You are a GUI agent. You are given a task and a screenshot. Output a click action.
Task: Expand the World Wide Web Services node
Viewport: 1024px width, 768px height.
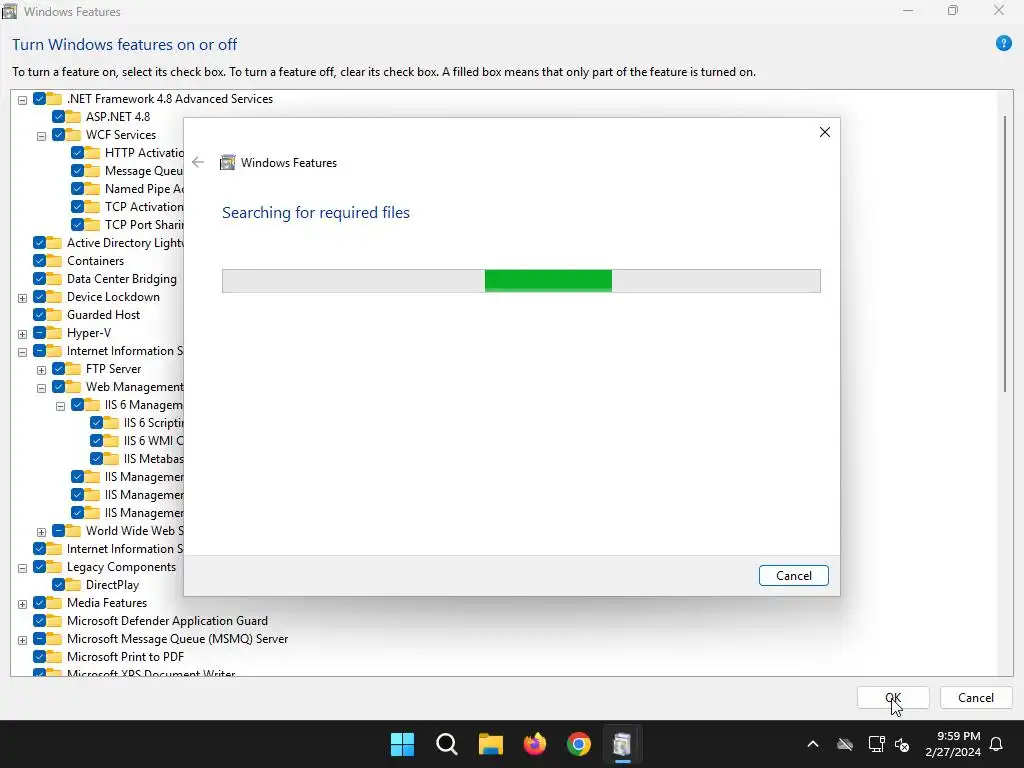(41, 532)
